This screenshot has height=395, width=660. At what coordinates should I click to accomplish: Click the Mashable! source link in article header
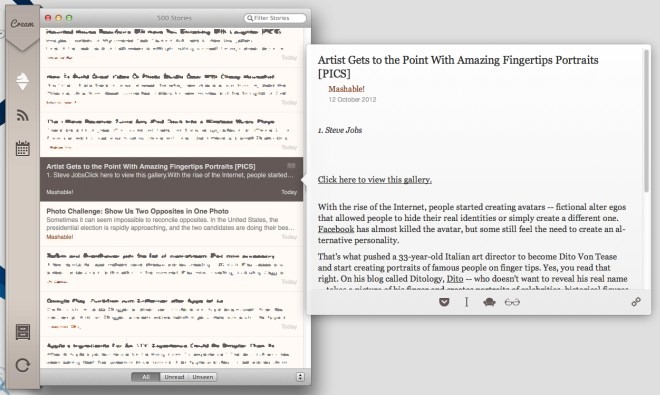[x=346, y=89]
